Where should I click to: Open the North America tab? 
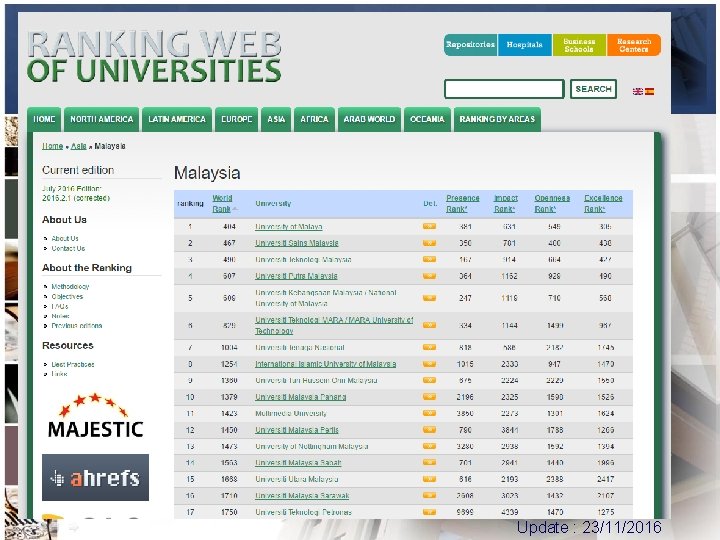[101, 119]
